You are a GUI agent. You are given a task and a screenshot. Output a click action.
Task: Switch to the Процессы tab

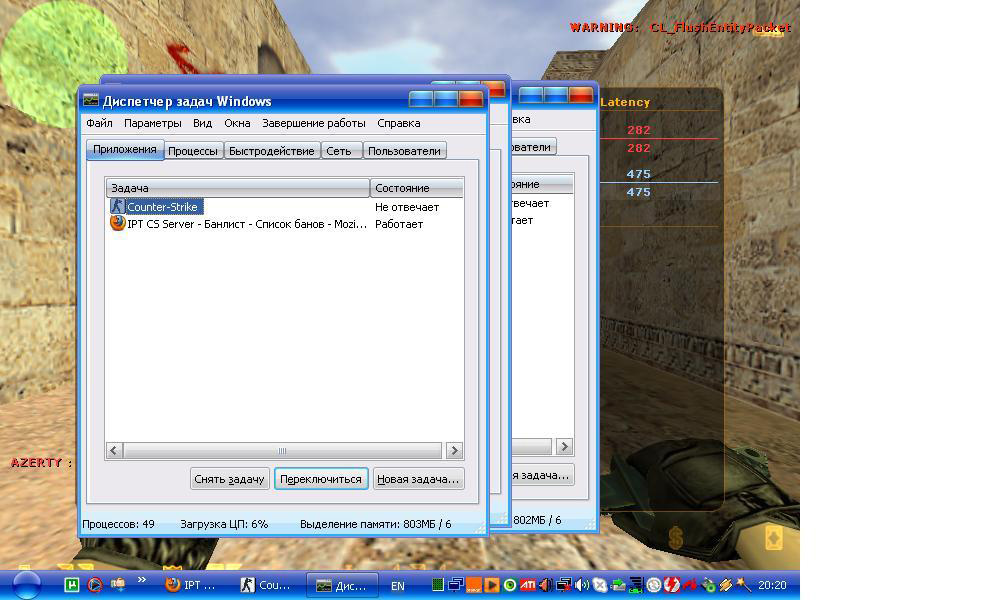tap(193, 151)
